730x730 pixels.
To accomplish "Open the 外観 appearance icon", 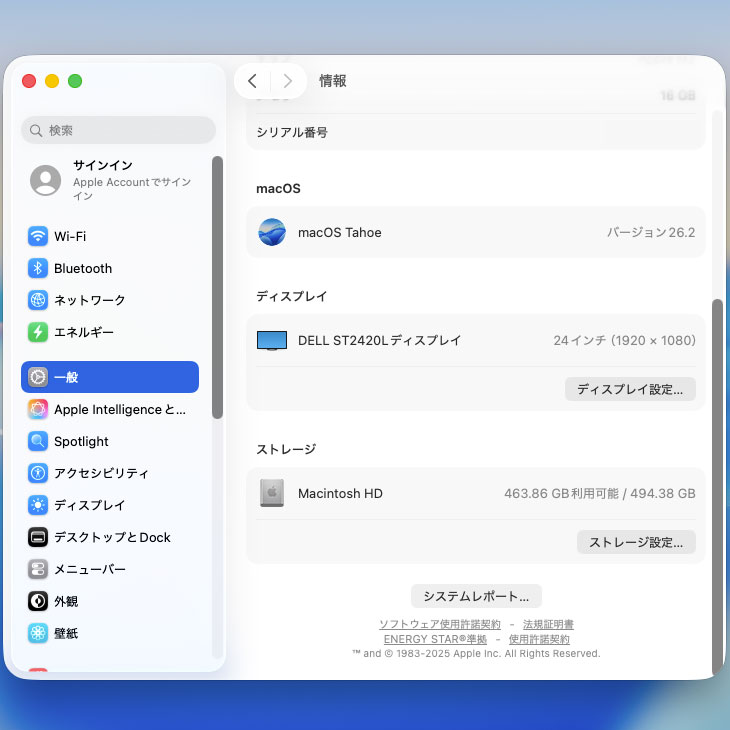I will [x=38, y=601].
